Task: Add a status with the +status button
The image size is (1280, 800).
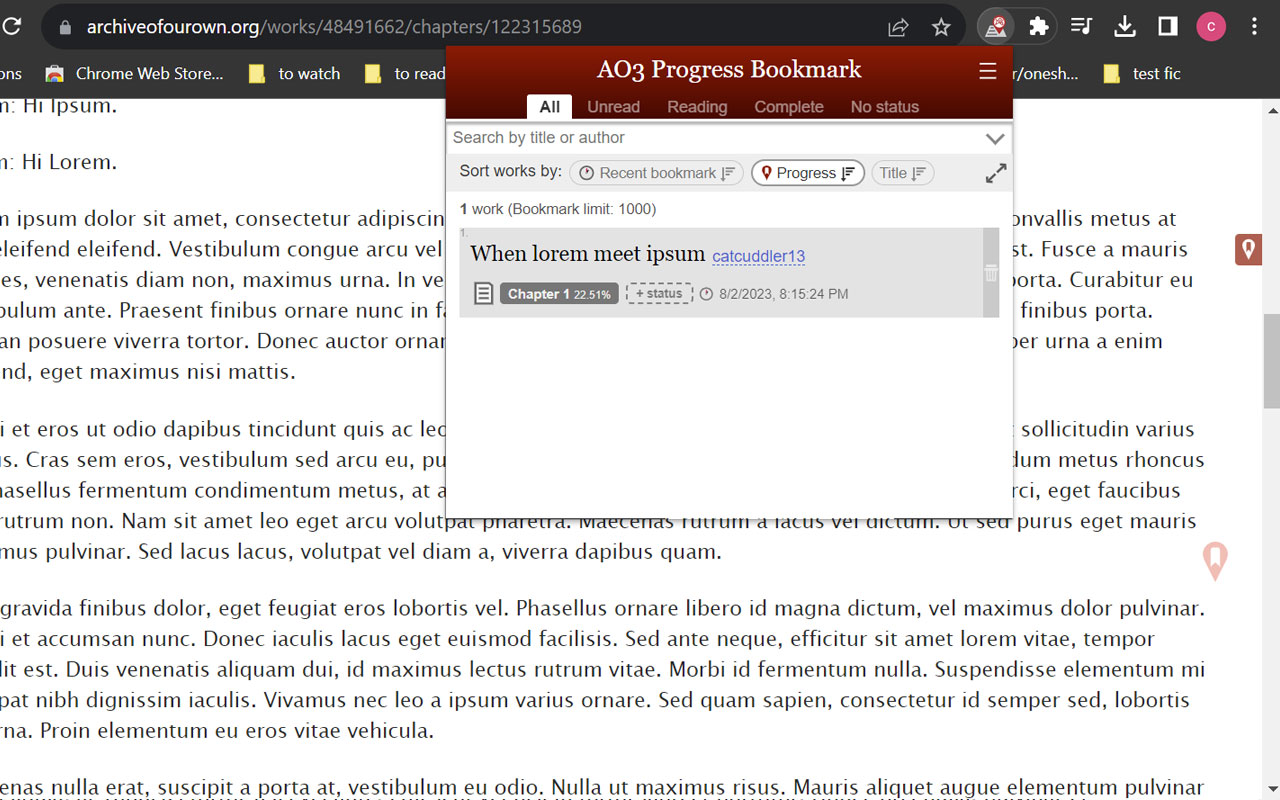Action: click(x=659, y=293)
